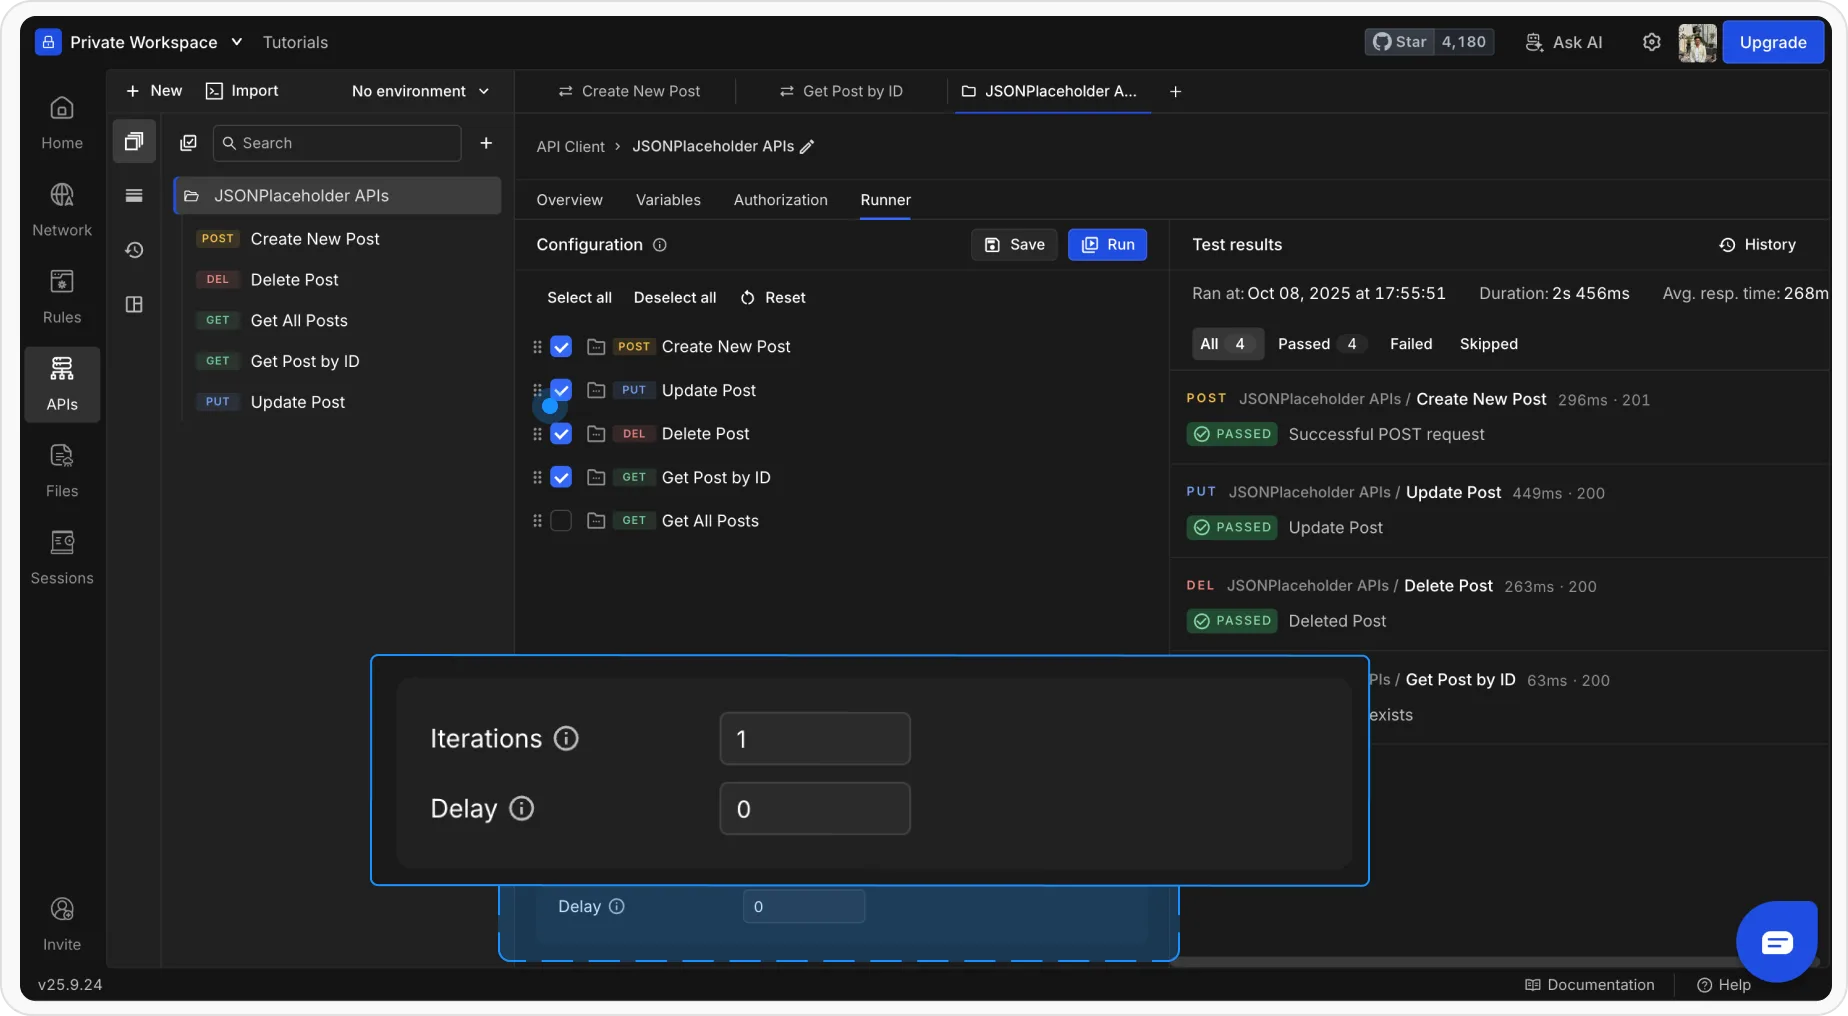The height and width of the screenshot is (1016, 1848).
Task: Open the Sessions sidebar icon
Action: (62, 557)
